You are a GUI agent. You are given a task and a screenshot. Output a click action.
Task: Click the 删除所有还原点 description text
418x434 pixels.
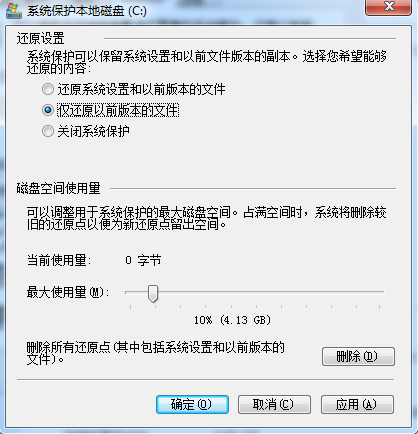(155, 353)
